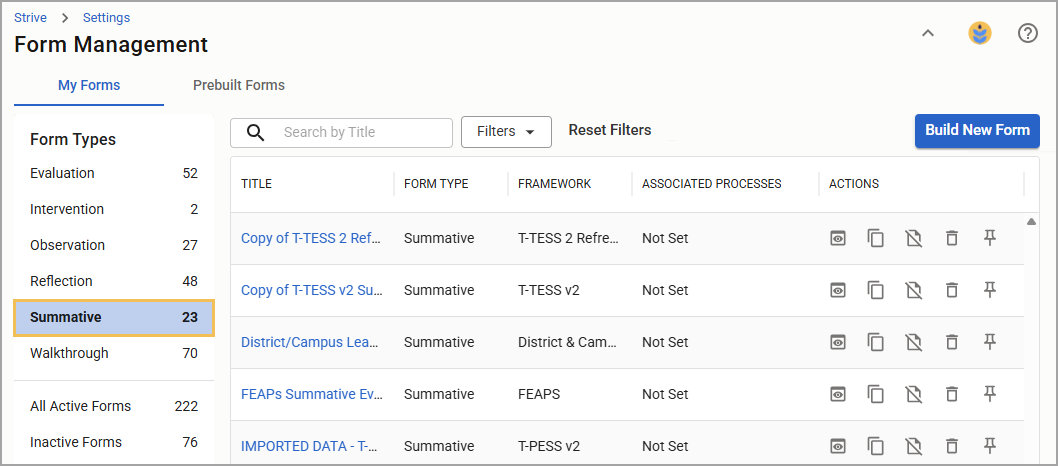Click the FEAPS framework cell
Image resolution: width=1058 pixels, height=466 pixels.
539,394
